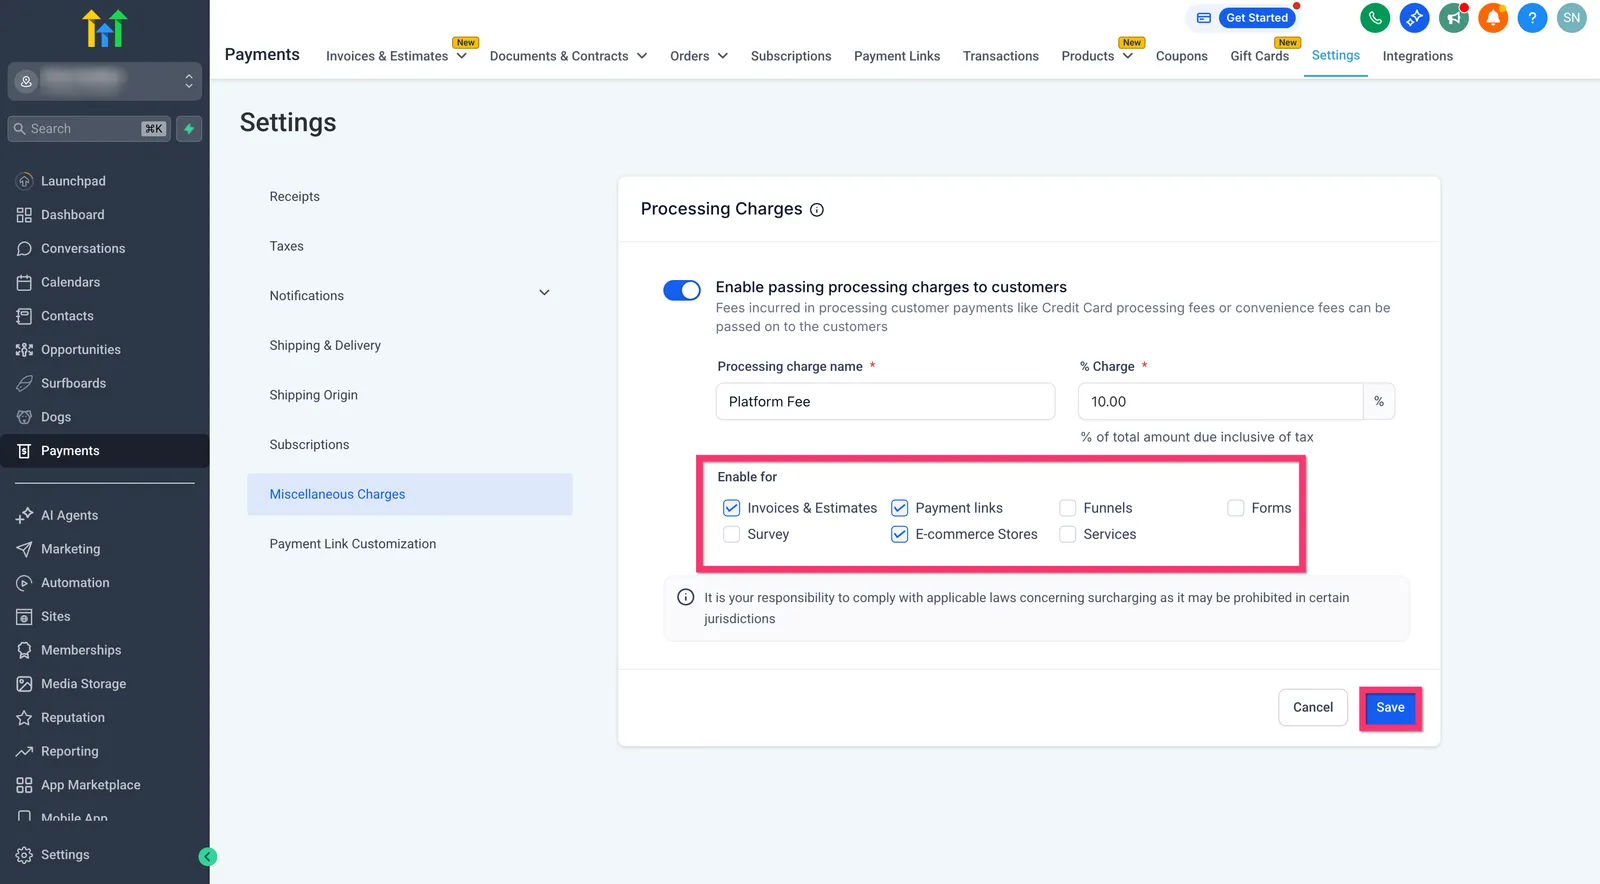Save the processing charges settings
The height and width of the screenshot is (884, 1600).
(x=1390, y=708)
